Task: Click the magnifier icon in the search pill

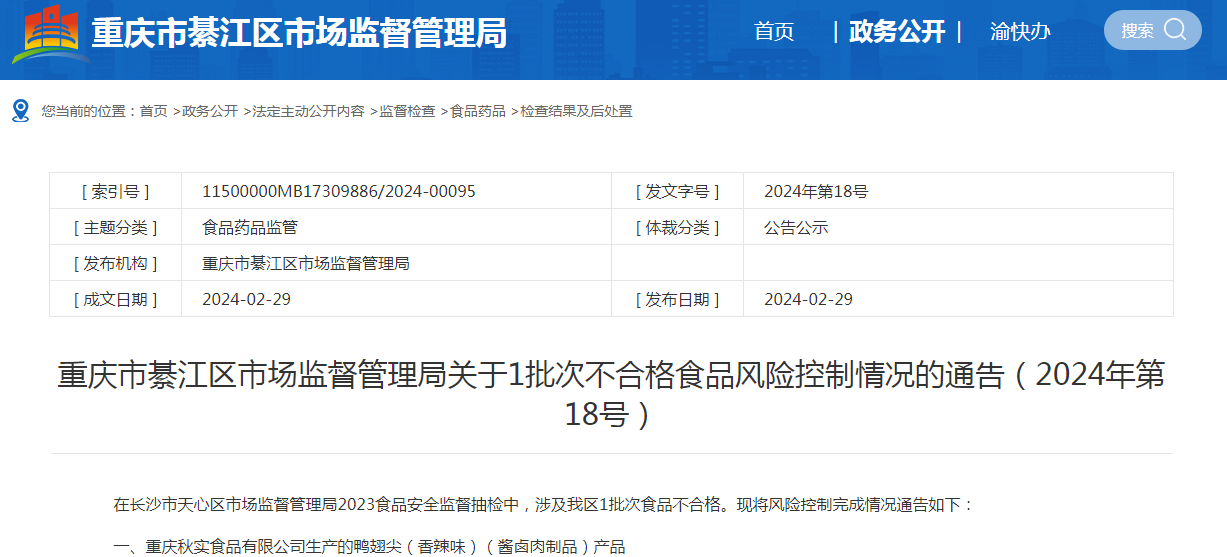Action: click(x=1175, y=30)
